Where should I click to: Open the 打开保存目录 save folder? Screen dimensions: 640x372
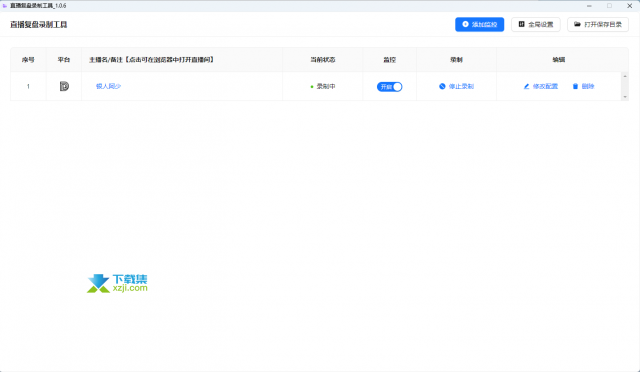click(598, 25)
